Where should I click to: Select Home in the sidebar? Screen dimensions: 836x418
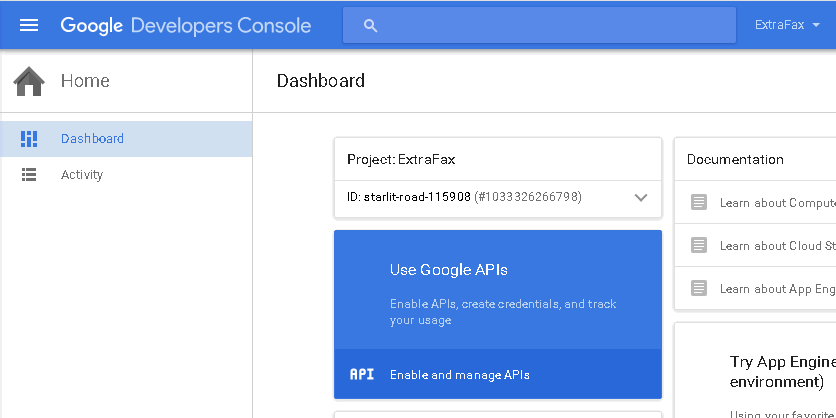[85, 81]
